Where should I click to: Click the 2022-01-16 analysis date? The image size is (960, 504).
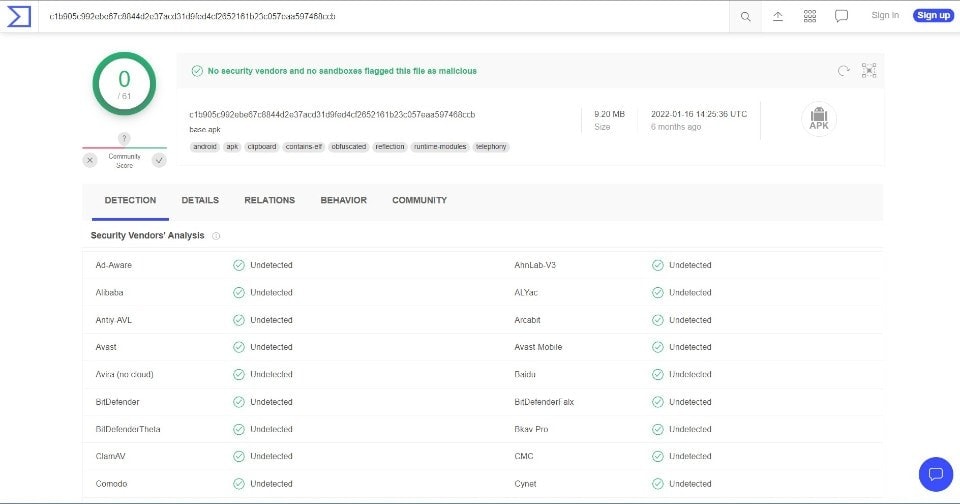click(699, 115)
